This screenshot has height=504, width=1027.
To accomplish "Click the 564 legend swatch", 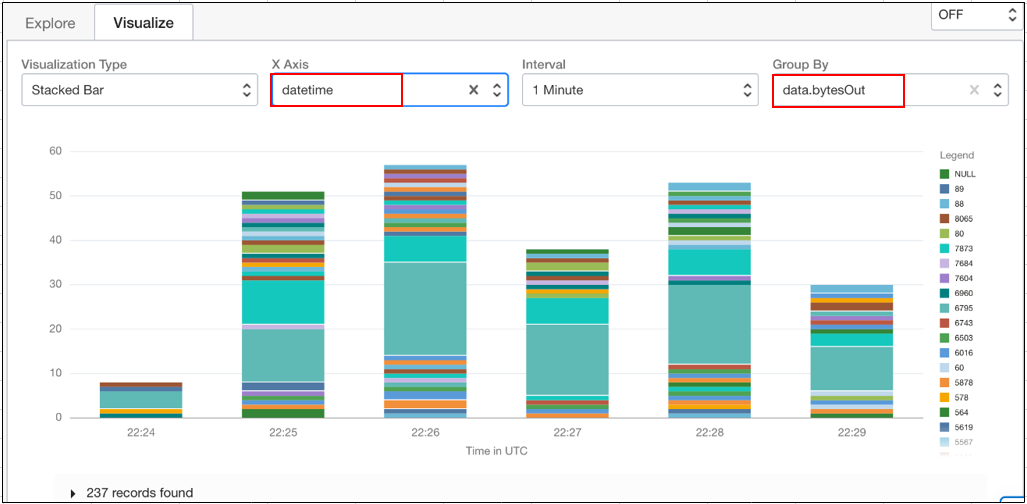I will point(944,412).
